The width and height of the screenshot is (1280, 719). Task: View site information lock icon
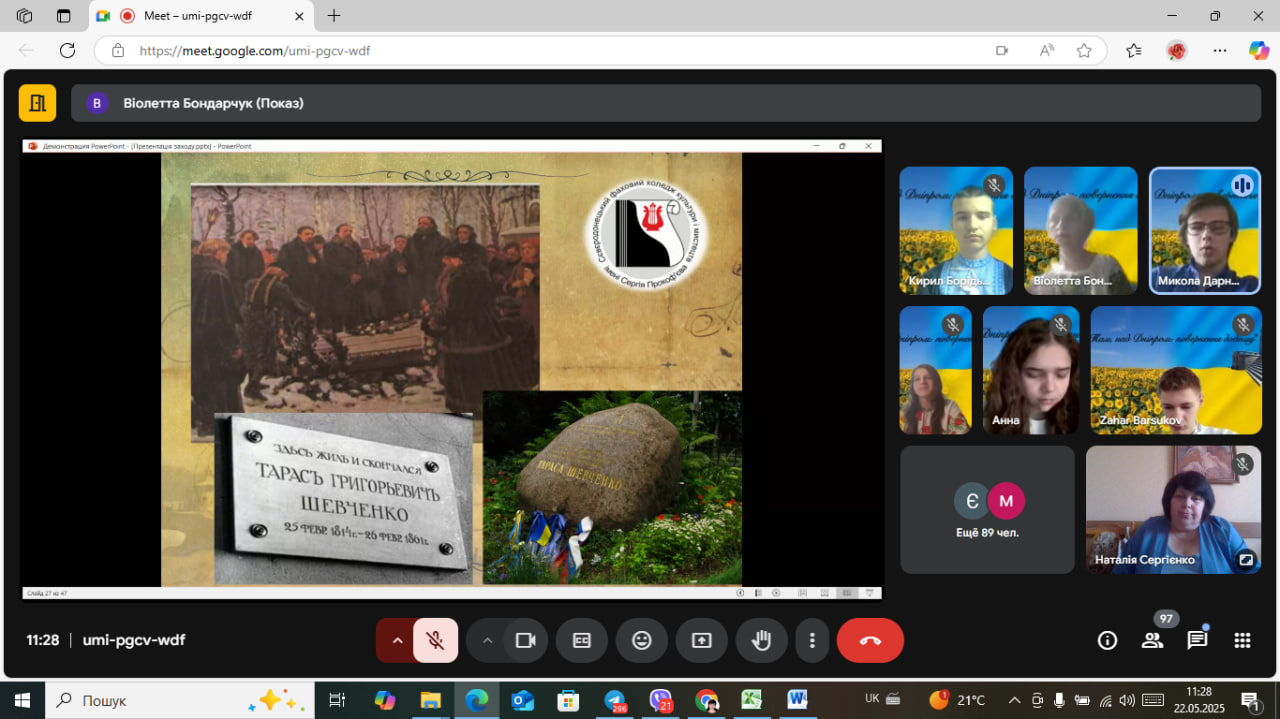tap(117, 50)
